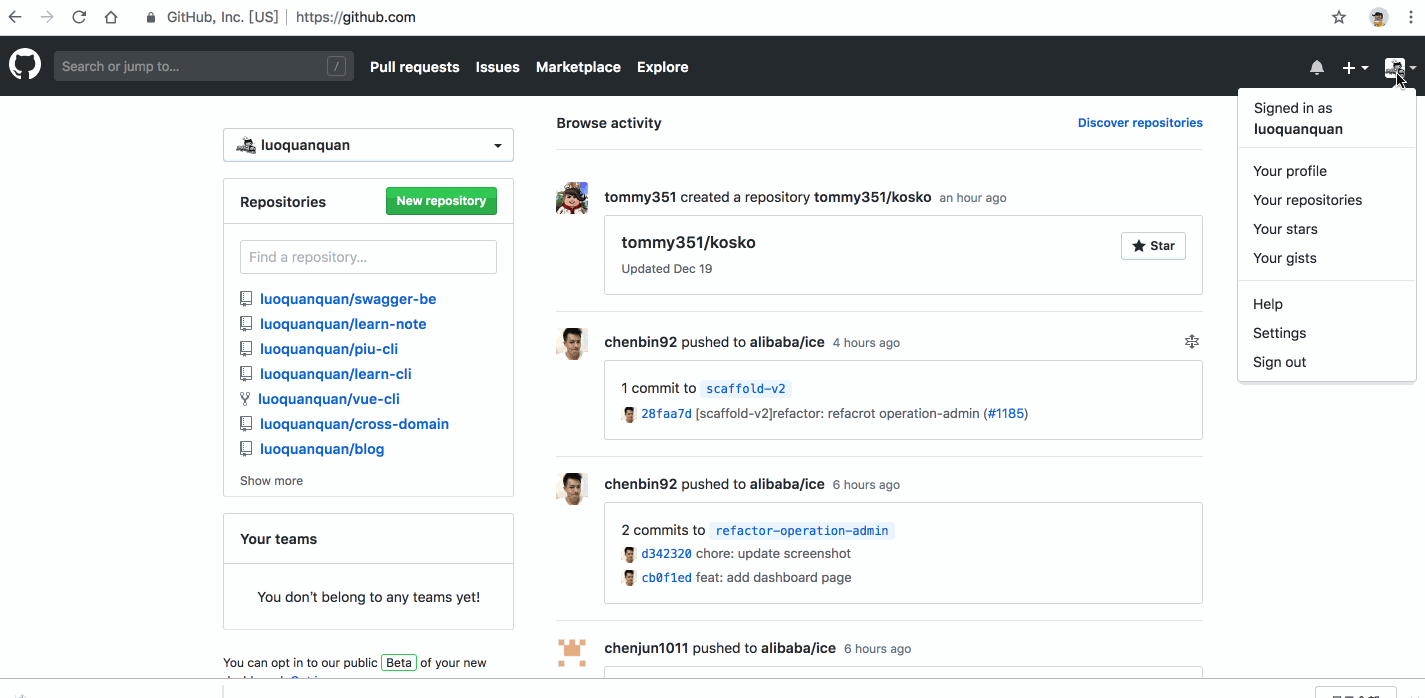Click the browser back arrow
1425x698 pixels.
click(x=15, y=17)
